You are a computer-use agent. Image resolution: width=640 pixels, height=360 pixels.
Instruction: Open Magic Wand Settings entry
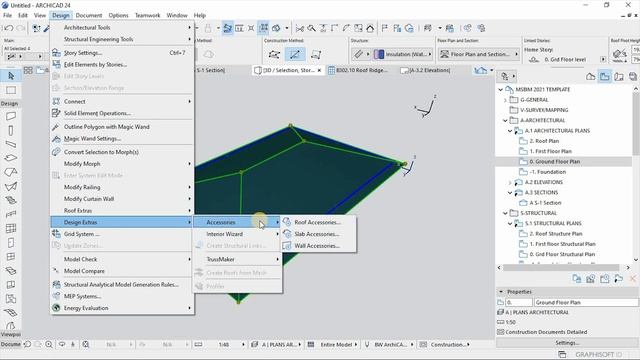122,139
